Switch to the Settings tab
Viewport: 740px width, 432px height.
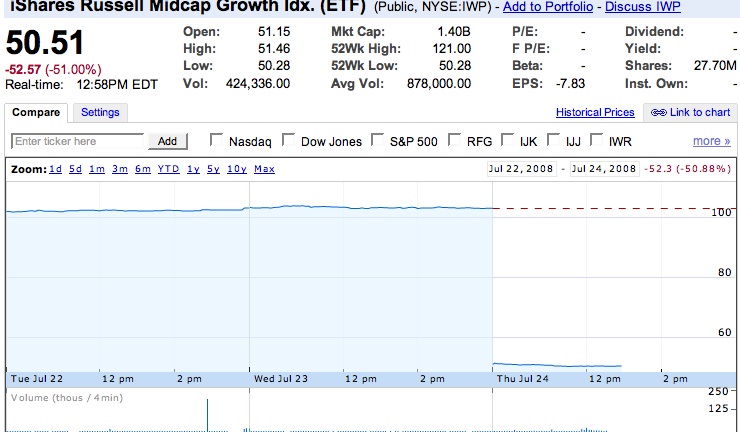pyautogui.click(x=100, y=113)
